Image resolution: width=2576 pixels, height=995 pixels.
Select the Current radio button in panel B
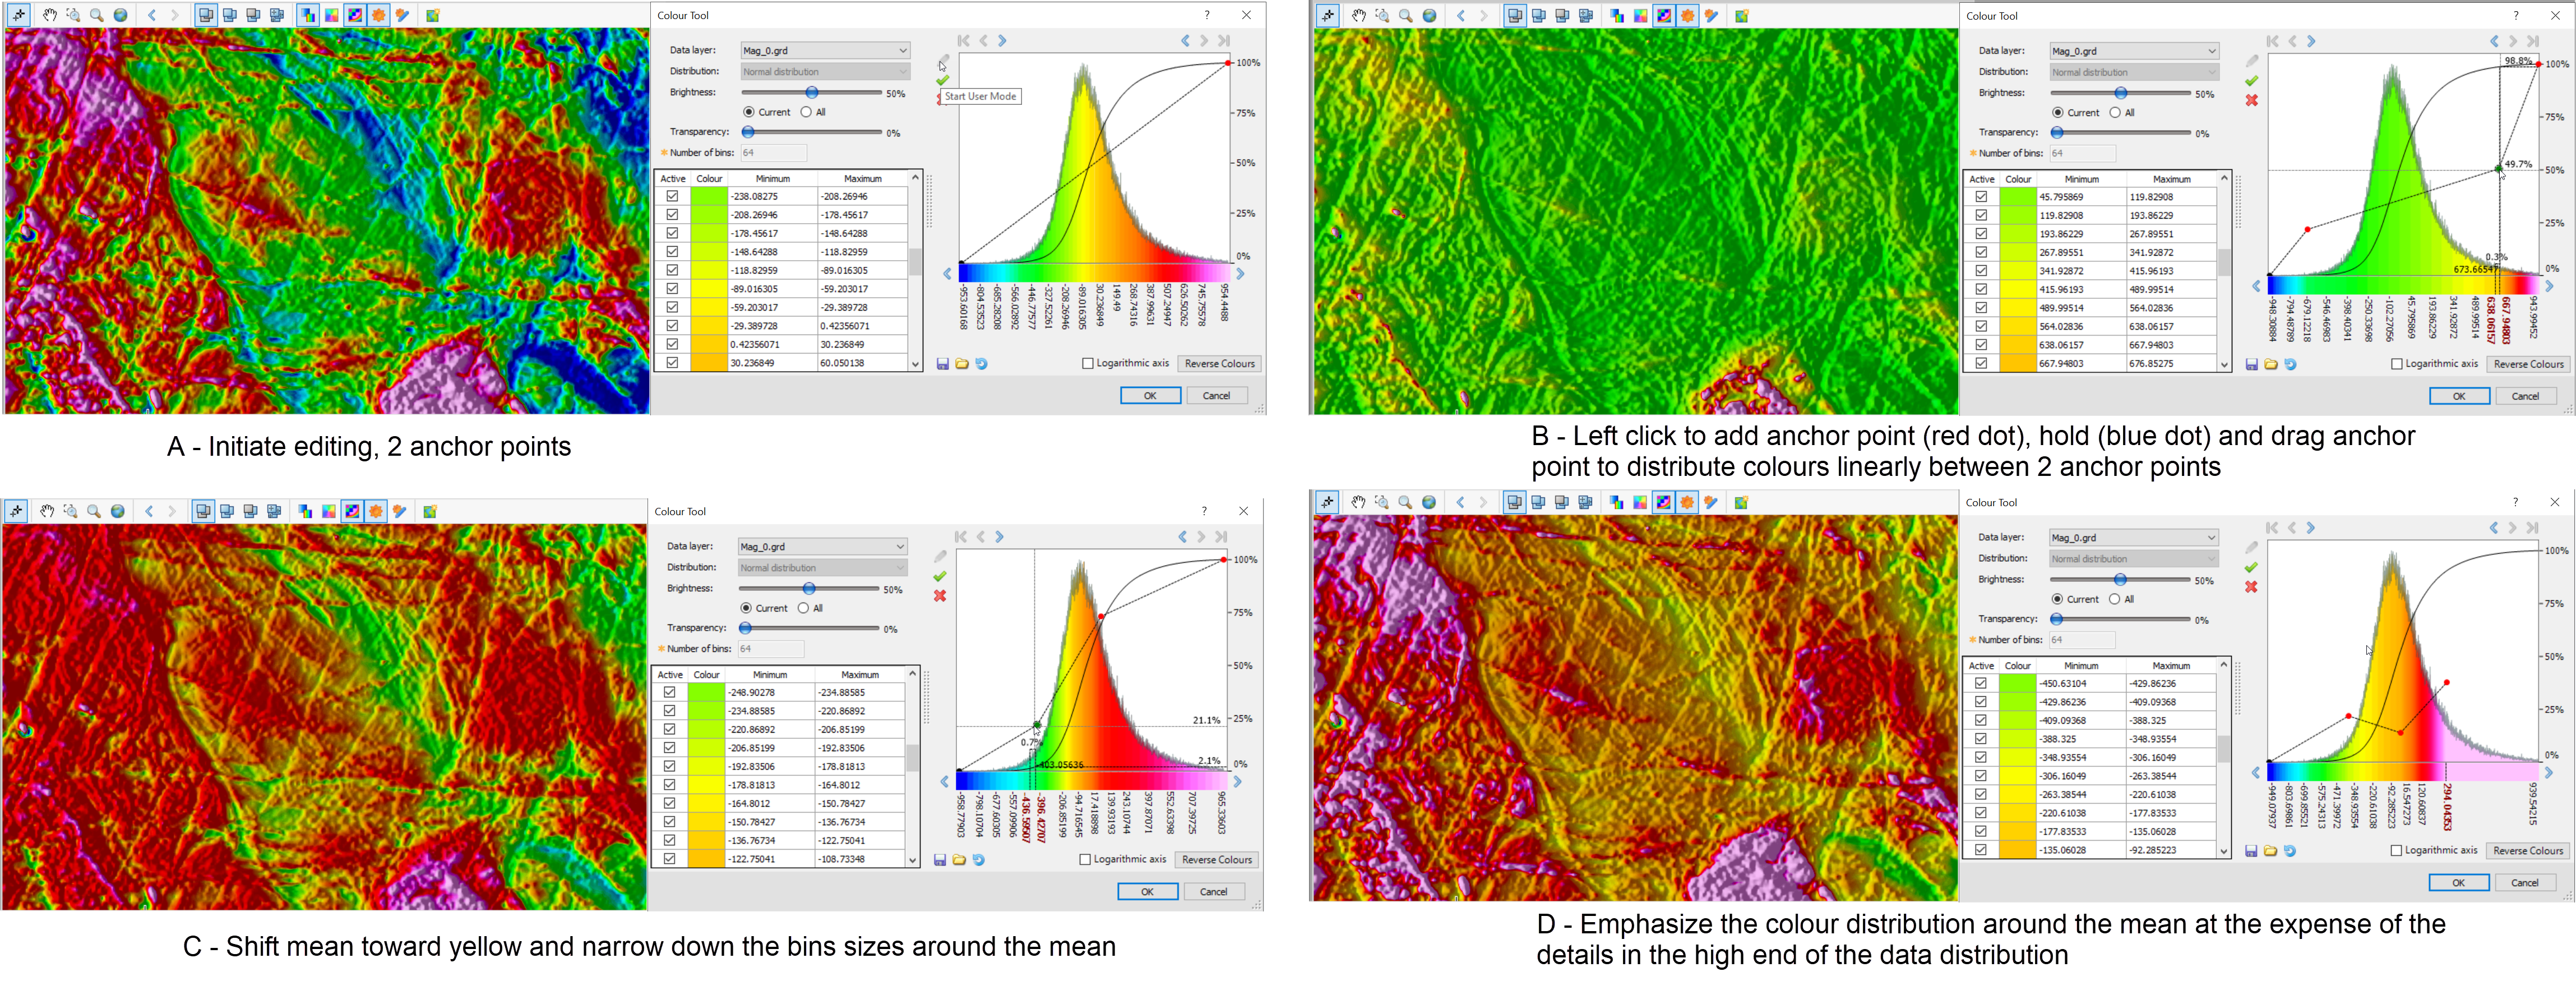2057,113
